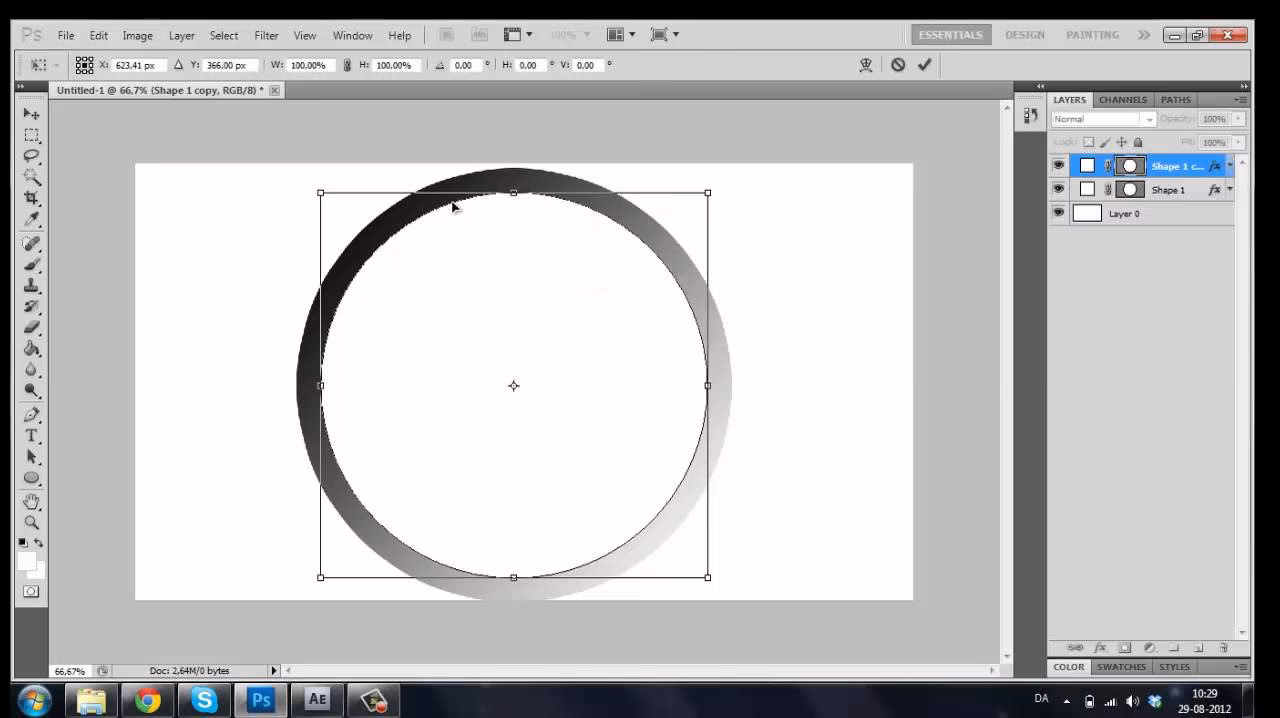Switch to the Channels tab
This screenshot has height=718, width=1280.
coord(1122,99)
